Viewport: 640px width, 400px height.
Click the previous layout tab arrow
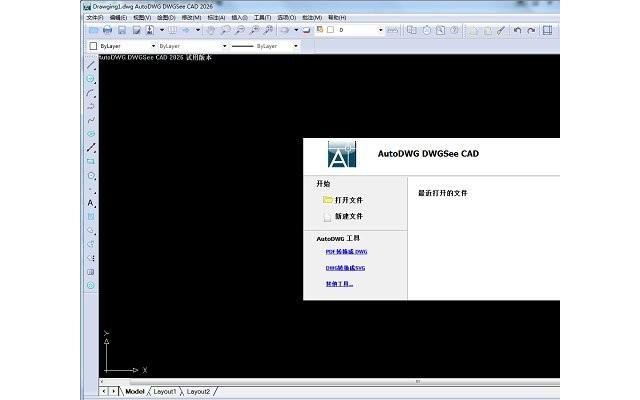tap(104, 391)
